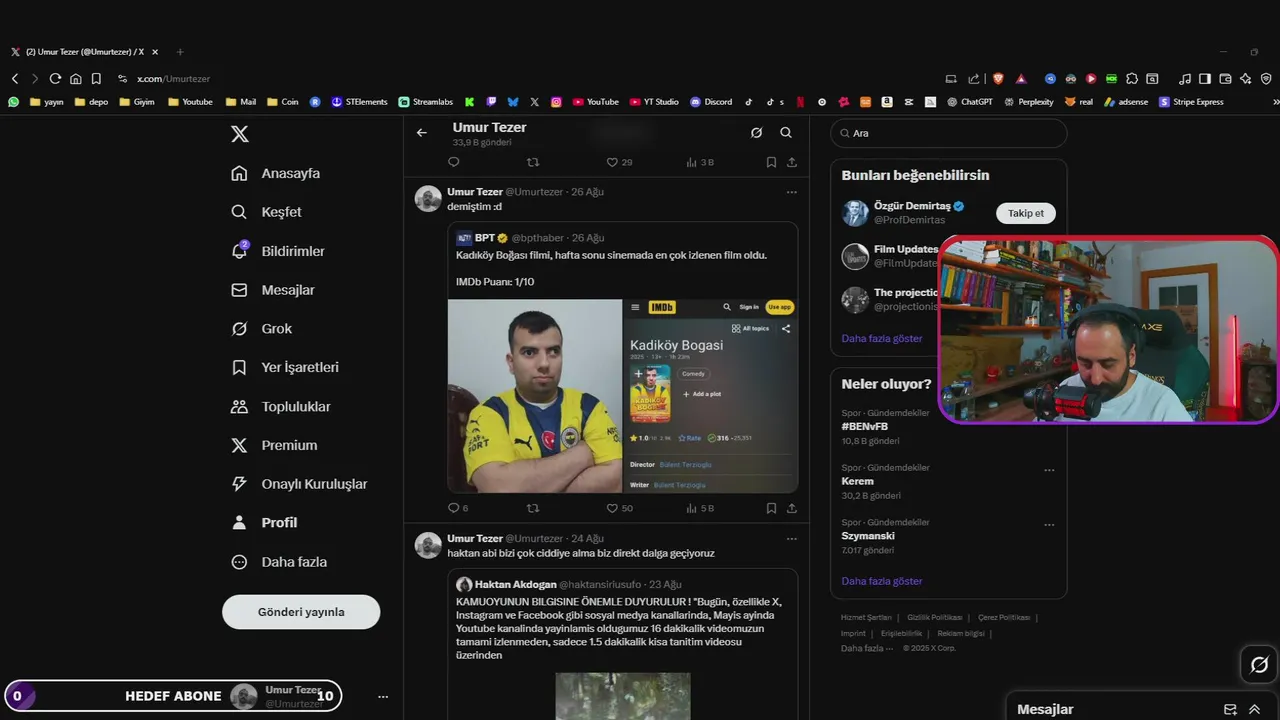Repost the 'demiştim :d' post

pos(533,508)
